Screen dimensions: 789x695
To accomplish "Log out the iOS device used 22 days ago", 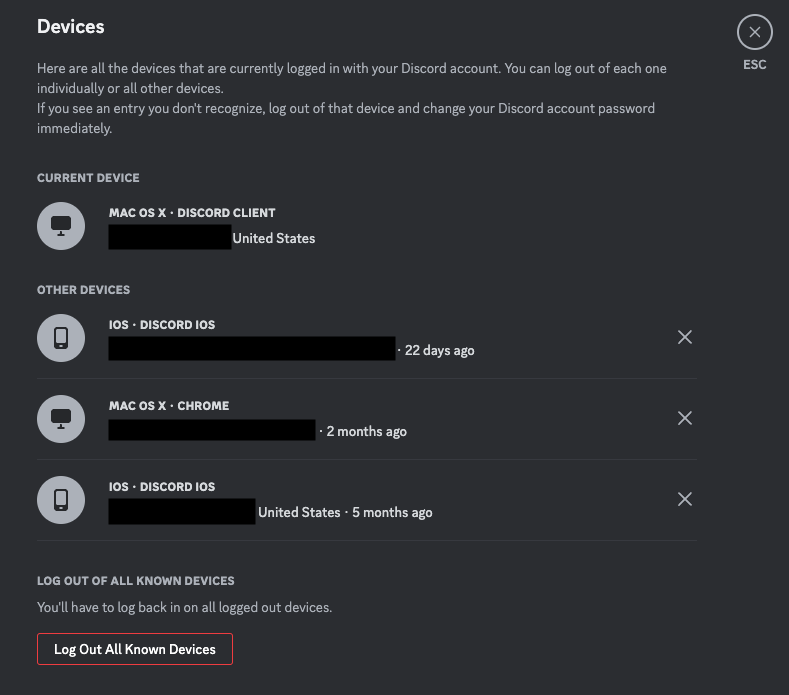I will point(685,338).
